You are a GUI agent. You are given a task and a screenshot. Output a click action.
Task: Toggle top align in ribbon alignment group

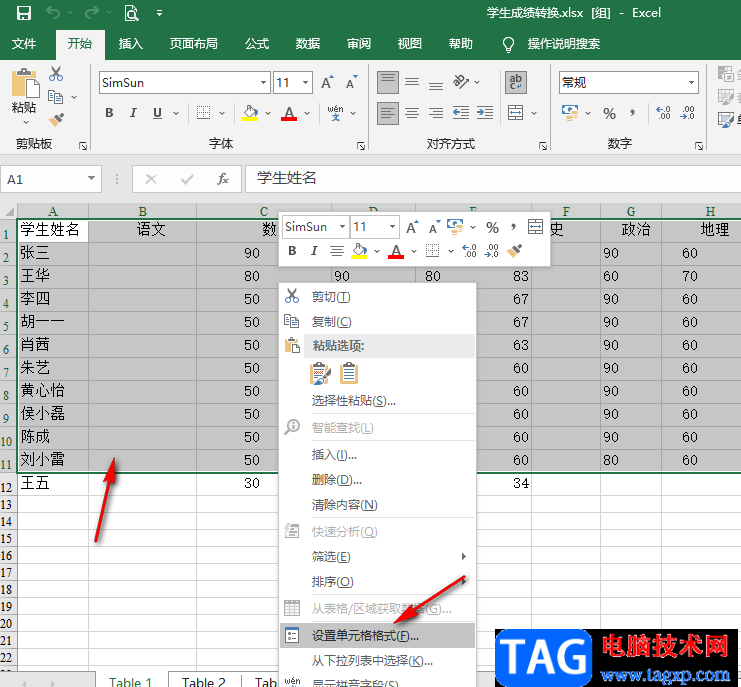[388, 82]
